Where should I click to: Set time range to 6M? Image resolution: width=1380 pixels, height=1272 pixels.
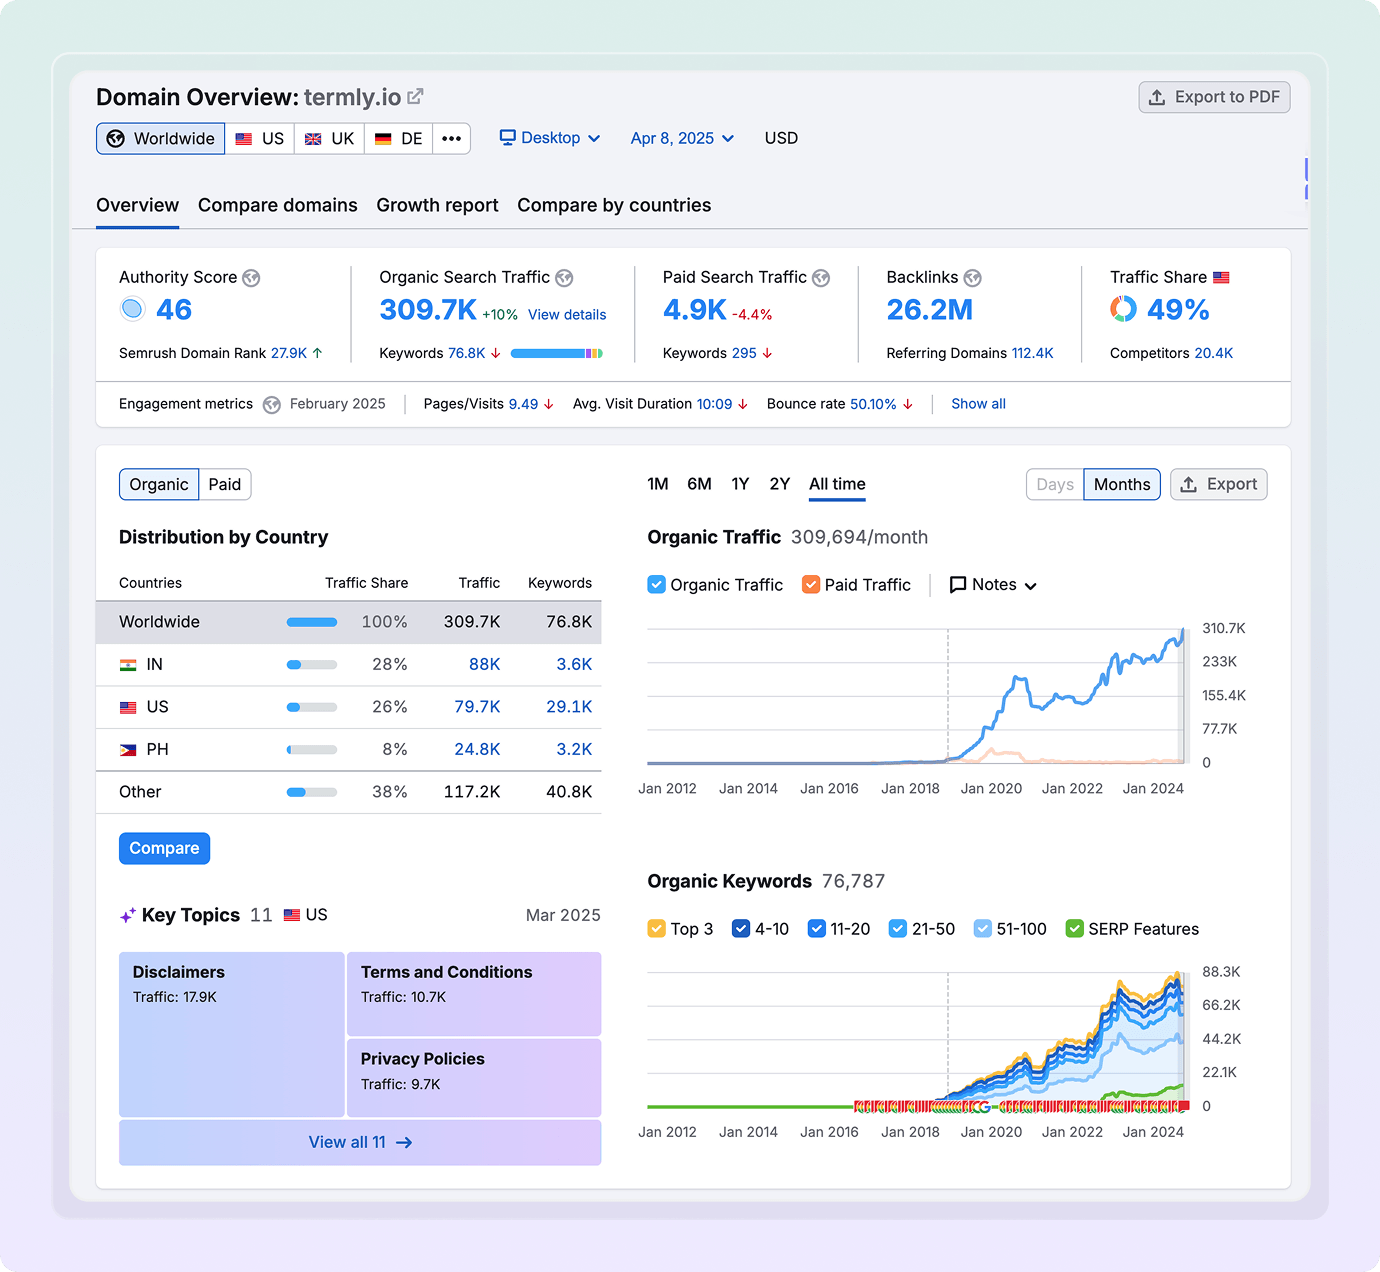[699, 484]
